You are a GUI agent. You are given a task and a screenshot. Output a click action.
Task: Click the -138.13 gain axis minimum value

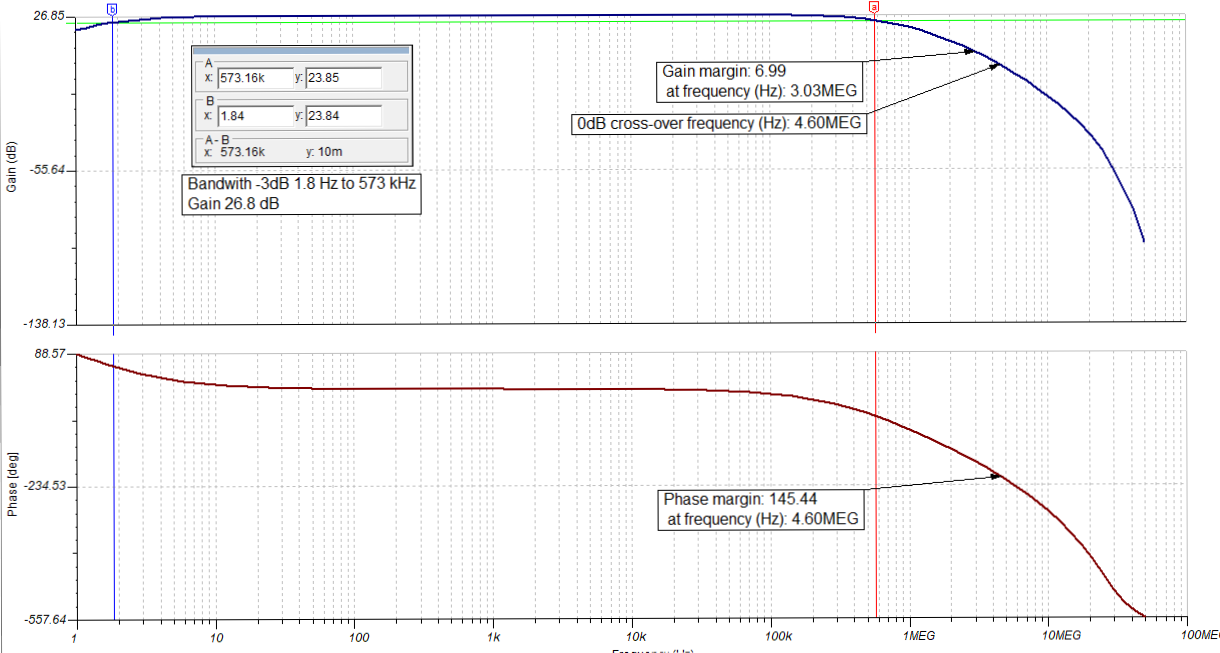point(44,325)
